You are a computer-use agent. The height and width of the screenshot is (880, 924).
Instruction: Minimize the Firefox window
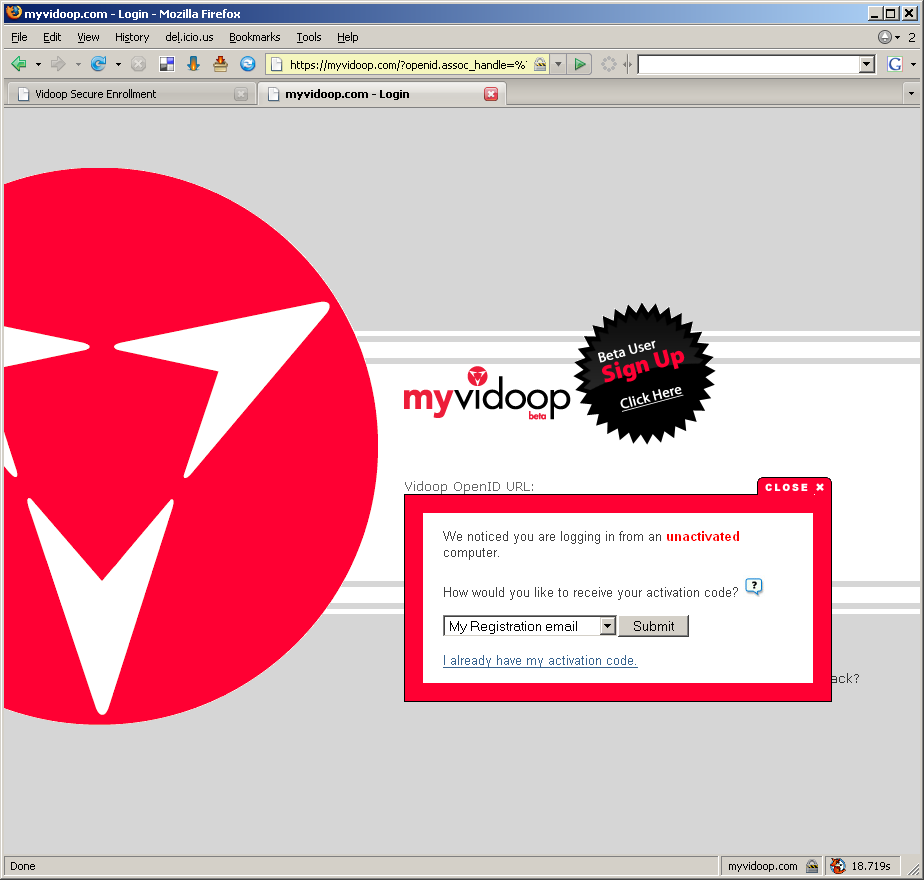[875, 14]
